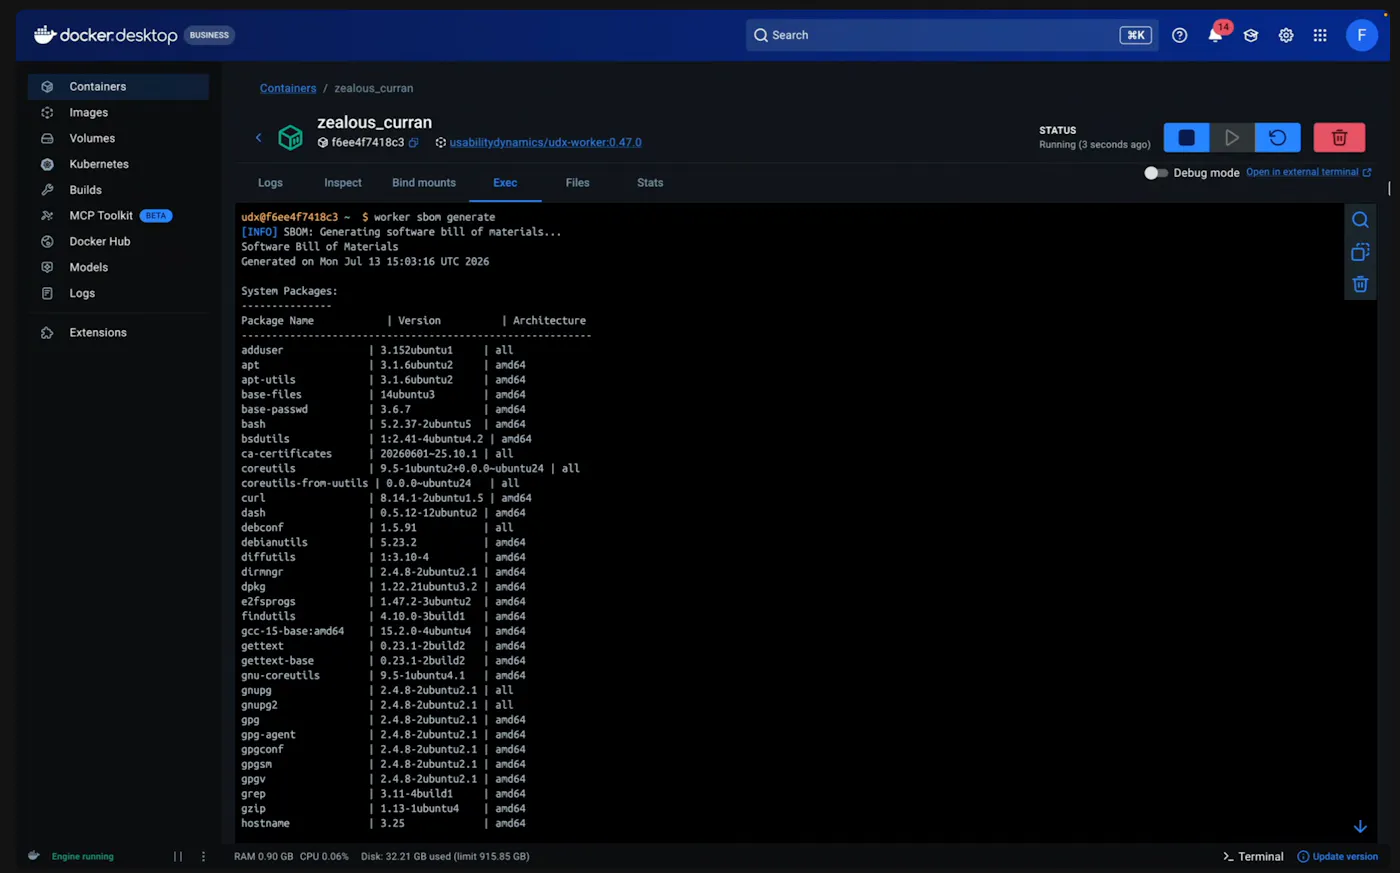Screen dimensions: 1400x873
Task: Click the RAM 0.90 GB indicator
Action: pyautogui.click(x=264, y=857)
